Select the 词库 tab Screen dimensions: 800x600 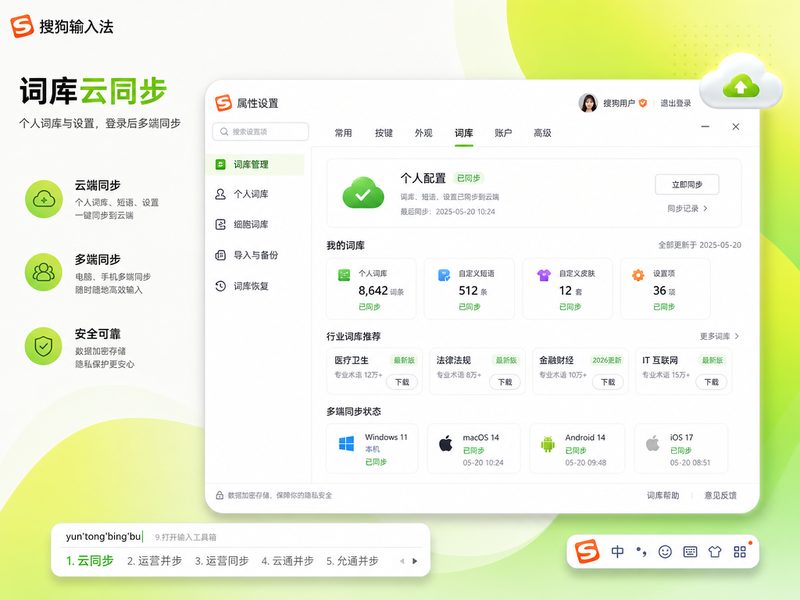point(464,133)
